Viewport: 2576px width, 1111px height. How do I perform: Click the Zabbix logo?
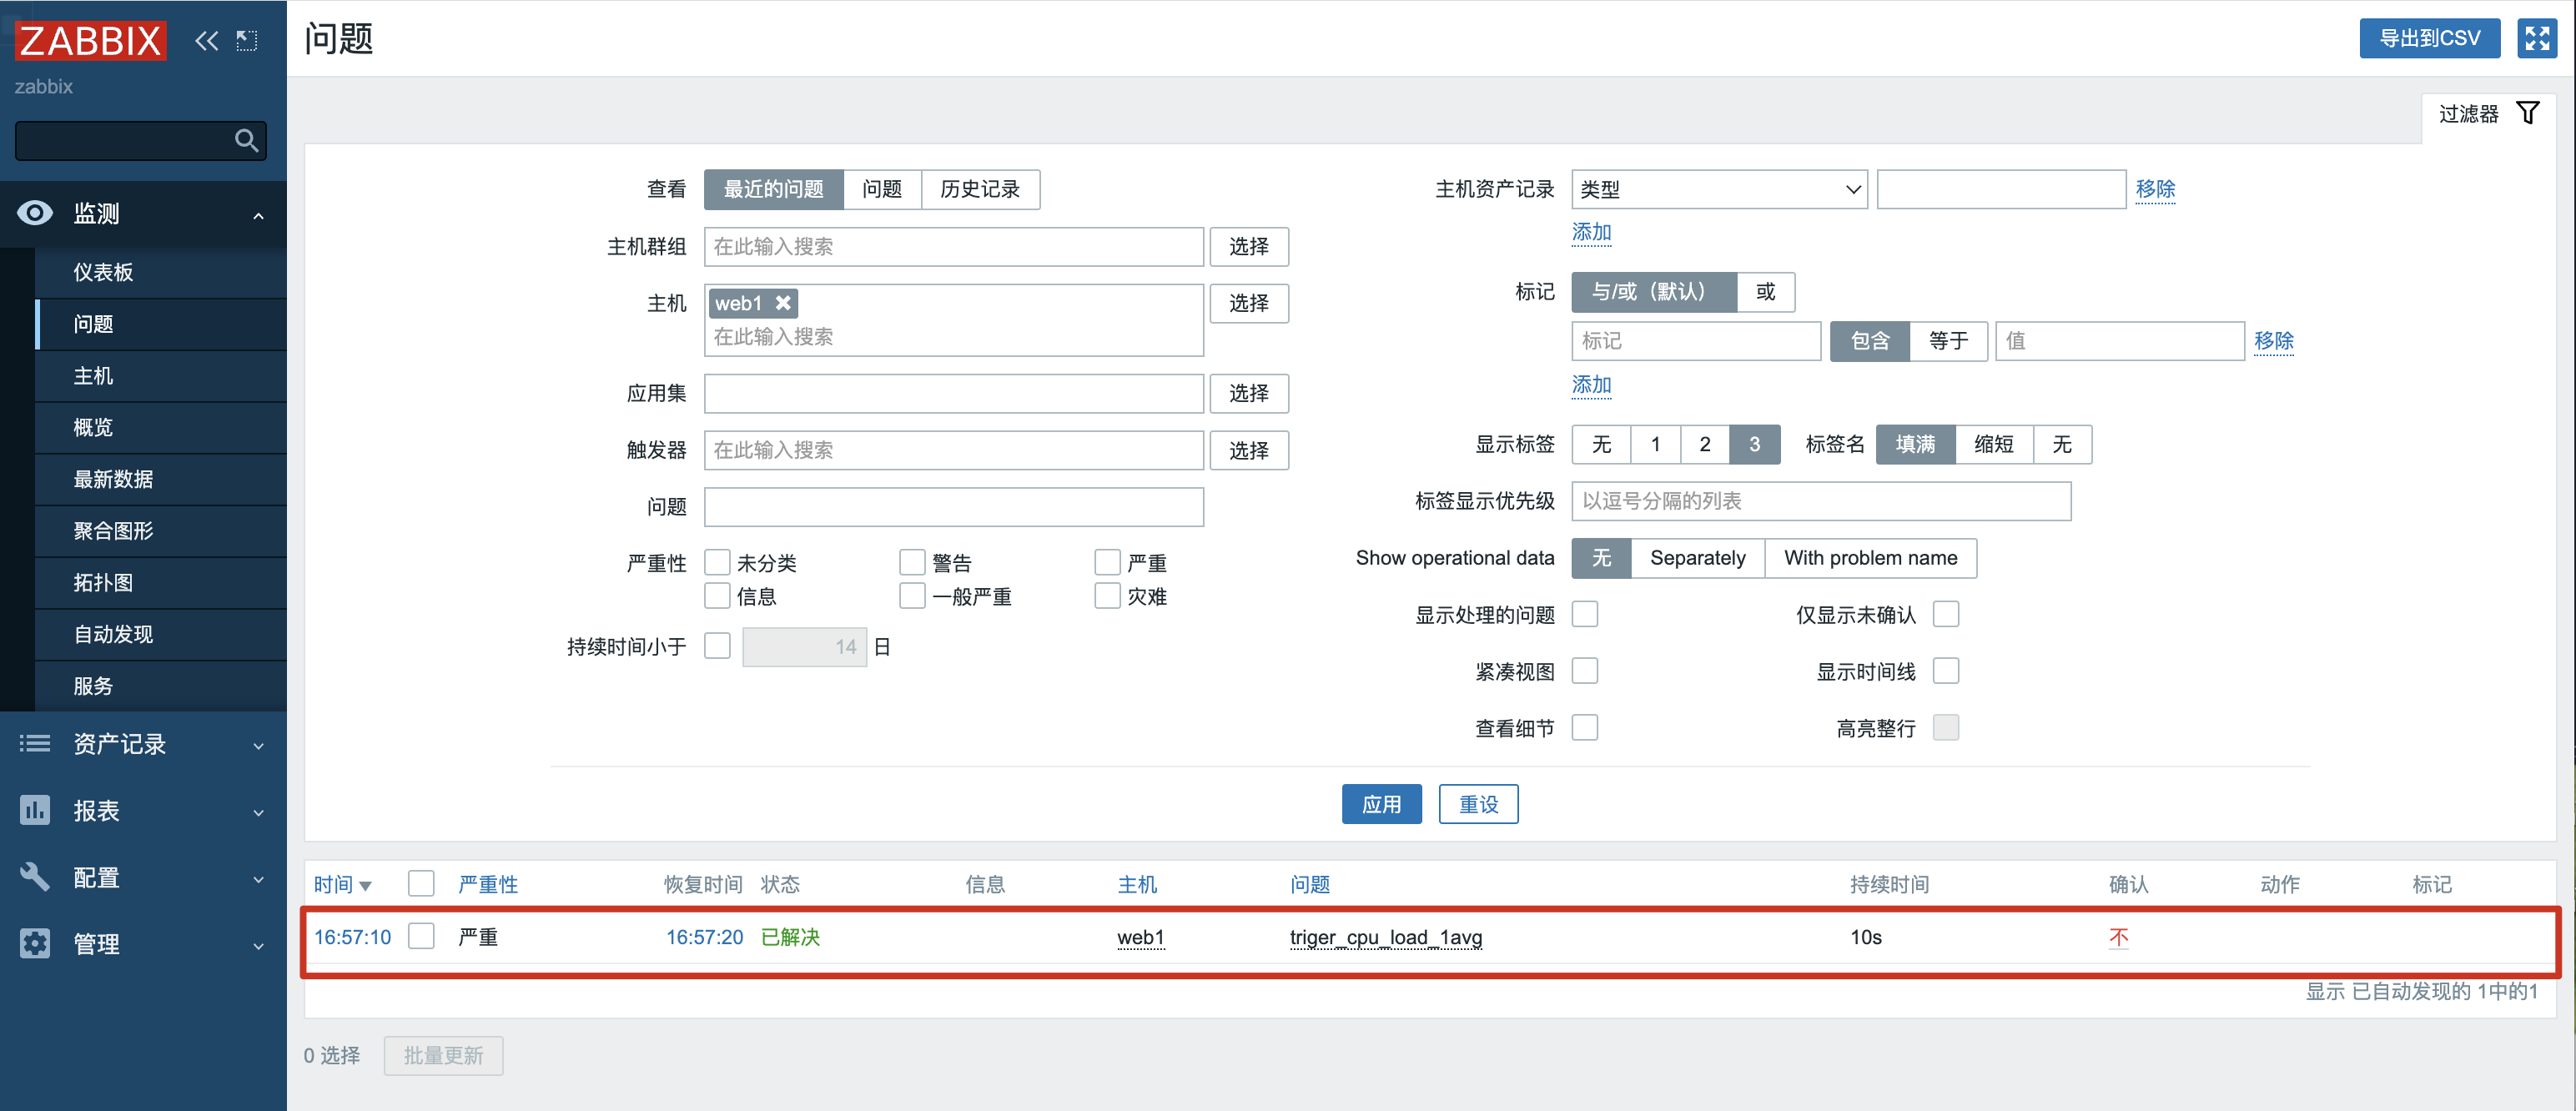[91, 40]
